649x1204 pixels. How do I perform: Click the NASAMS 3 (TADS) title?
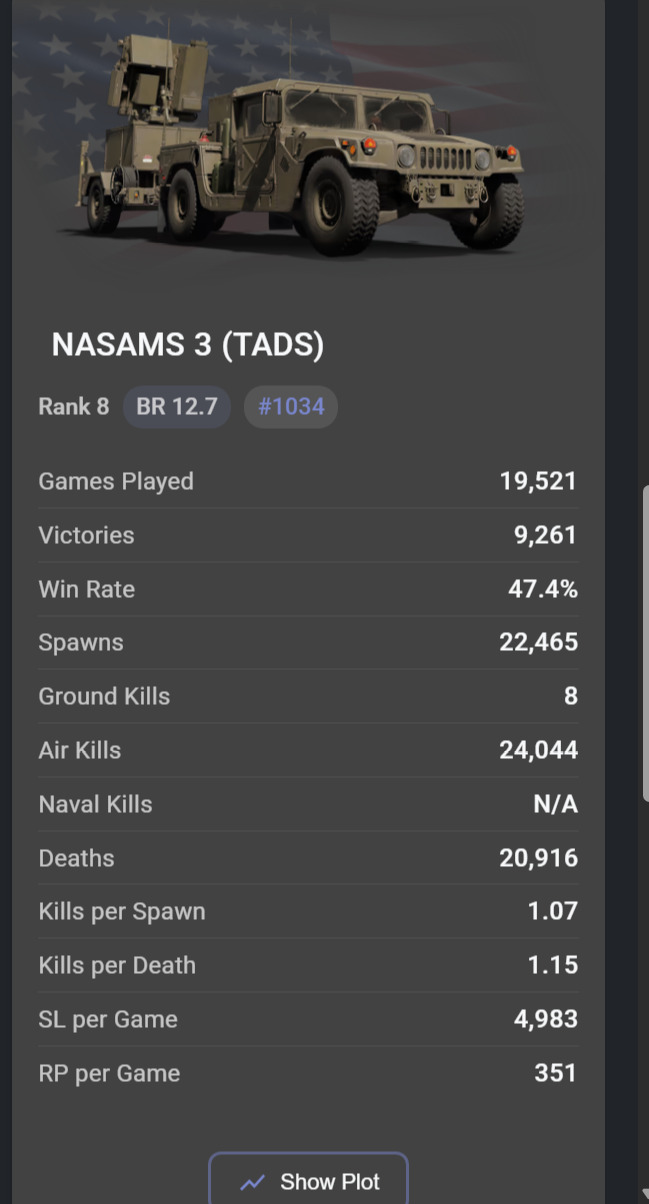[x=188, y=345]
